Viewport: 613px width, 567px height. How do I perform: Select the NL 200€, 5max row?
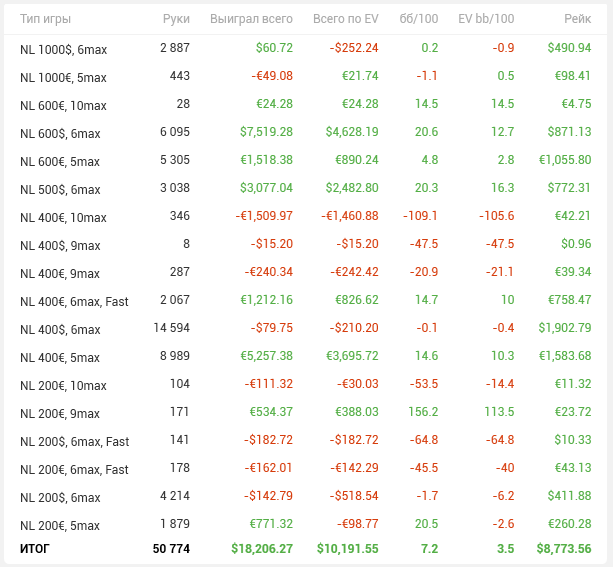(306, 525)
